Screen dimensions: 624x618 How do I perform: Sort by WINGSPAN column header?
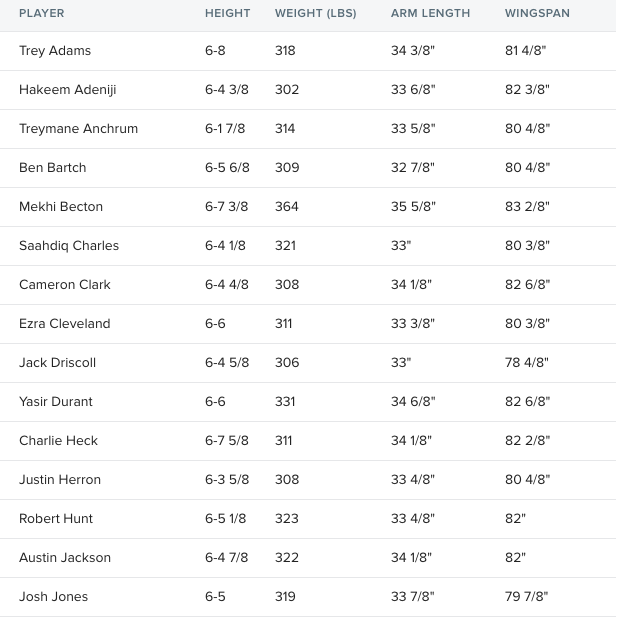[537, 13]
